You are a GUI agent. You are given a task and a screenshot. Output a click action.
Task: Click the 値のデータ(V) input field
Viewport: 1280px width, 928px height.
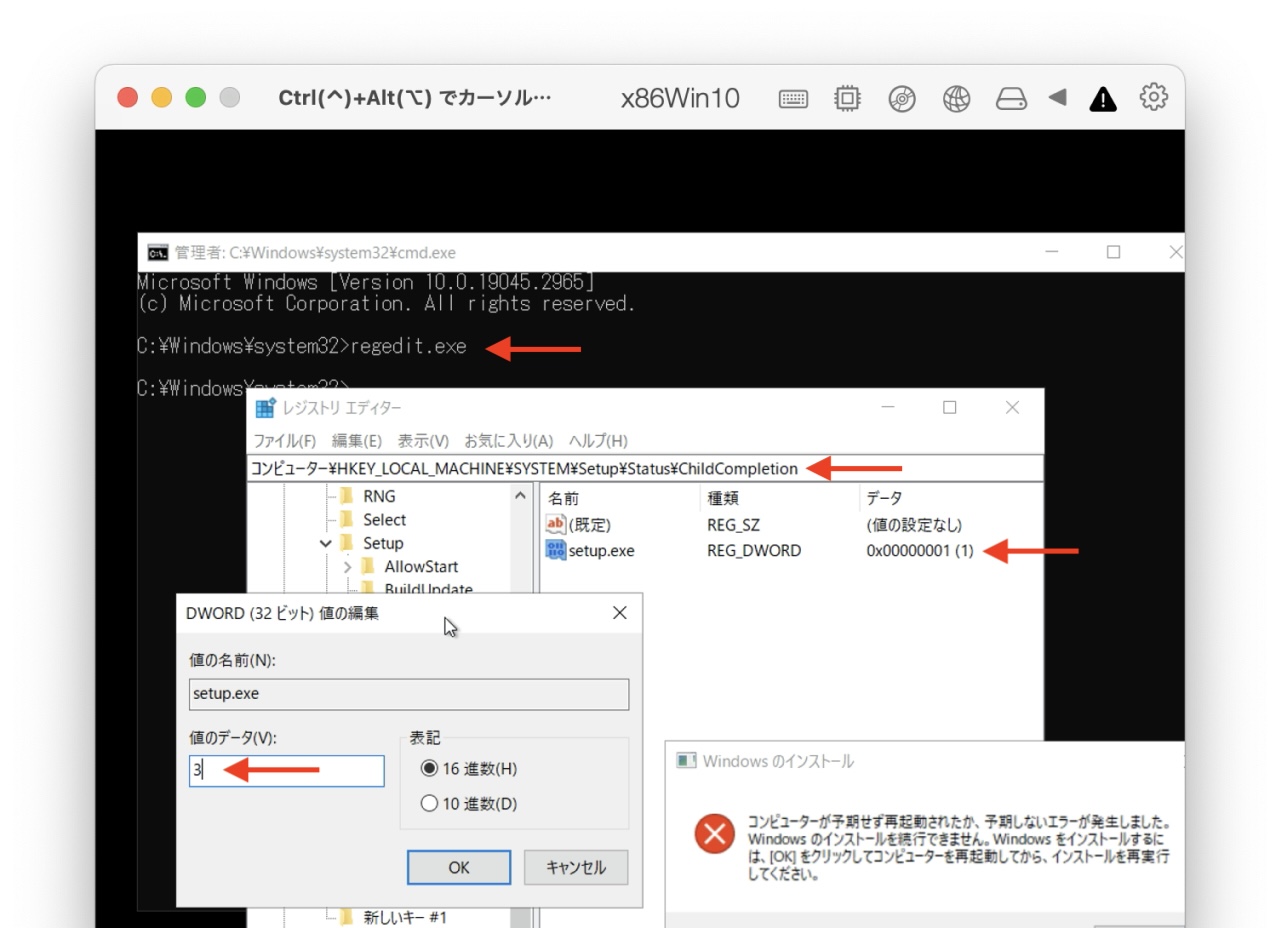tap(286, 770)
